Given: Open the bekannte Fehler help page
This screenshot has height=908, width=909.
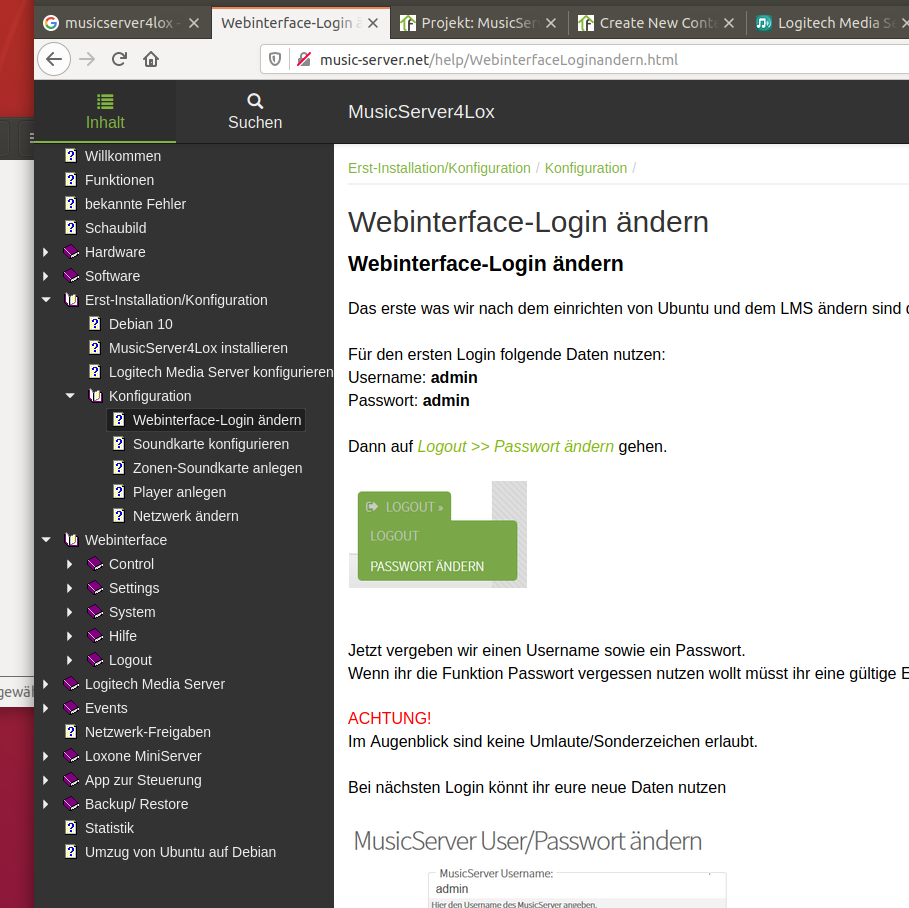Looking at the screenshot, I should point(135,204).
